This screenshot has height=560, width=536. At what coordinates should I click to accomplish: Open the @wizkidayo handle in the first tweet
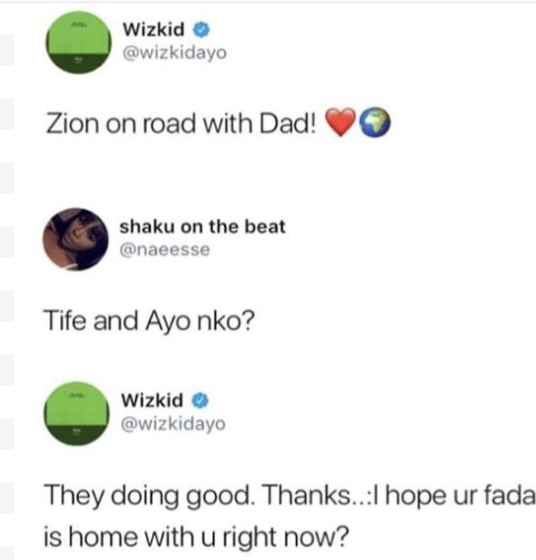pyautogui.click(x=175, y=53)
